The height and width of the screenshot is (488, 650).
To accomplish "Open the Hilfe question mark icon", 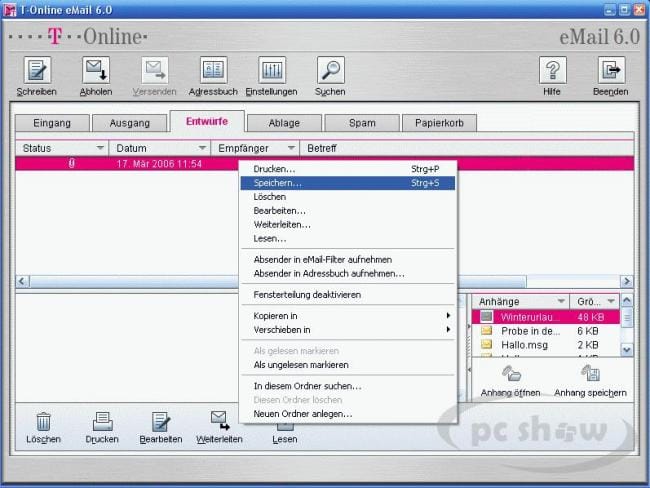I will (x=553, y=70).
